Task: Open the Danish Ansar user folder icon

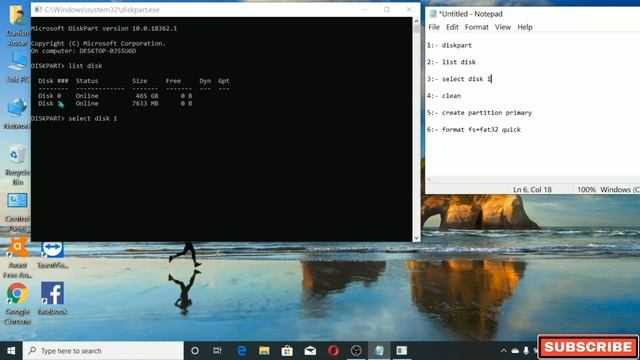Action: [17, 24]
